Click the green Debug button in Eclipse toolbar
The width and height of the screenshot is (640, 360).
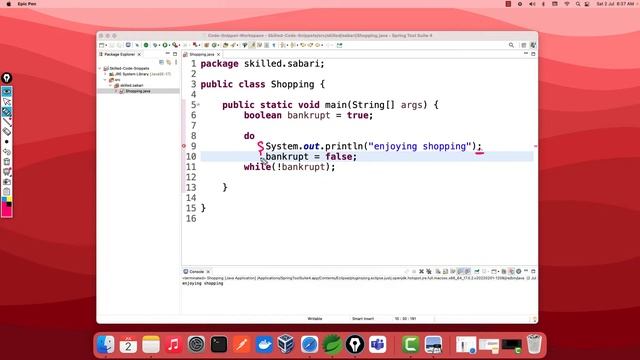(x=155, y=45)
